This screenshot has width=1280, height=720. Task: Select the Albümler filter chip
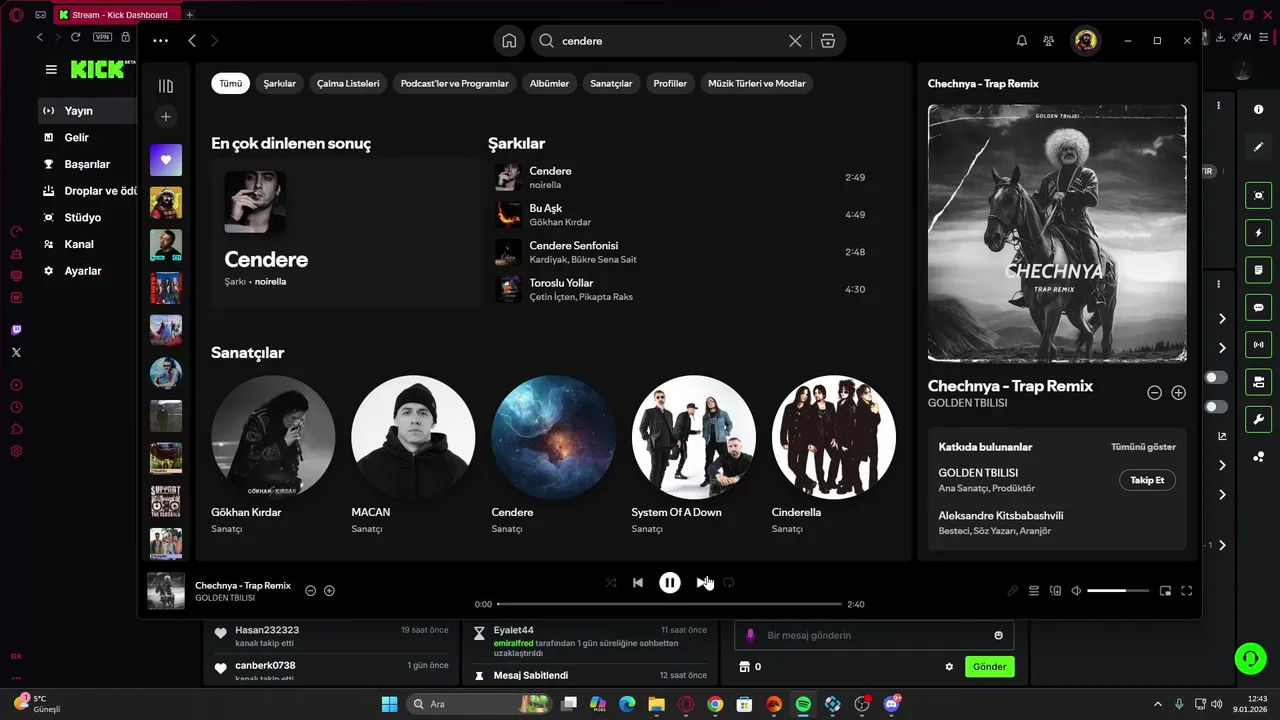549,84
